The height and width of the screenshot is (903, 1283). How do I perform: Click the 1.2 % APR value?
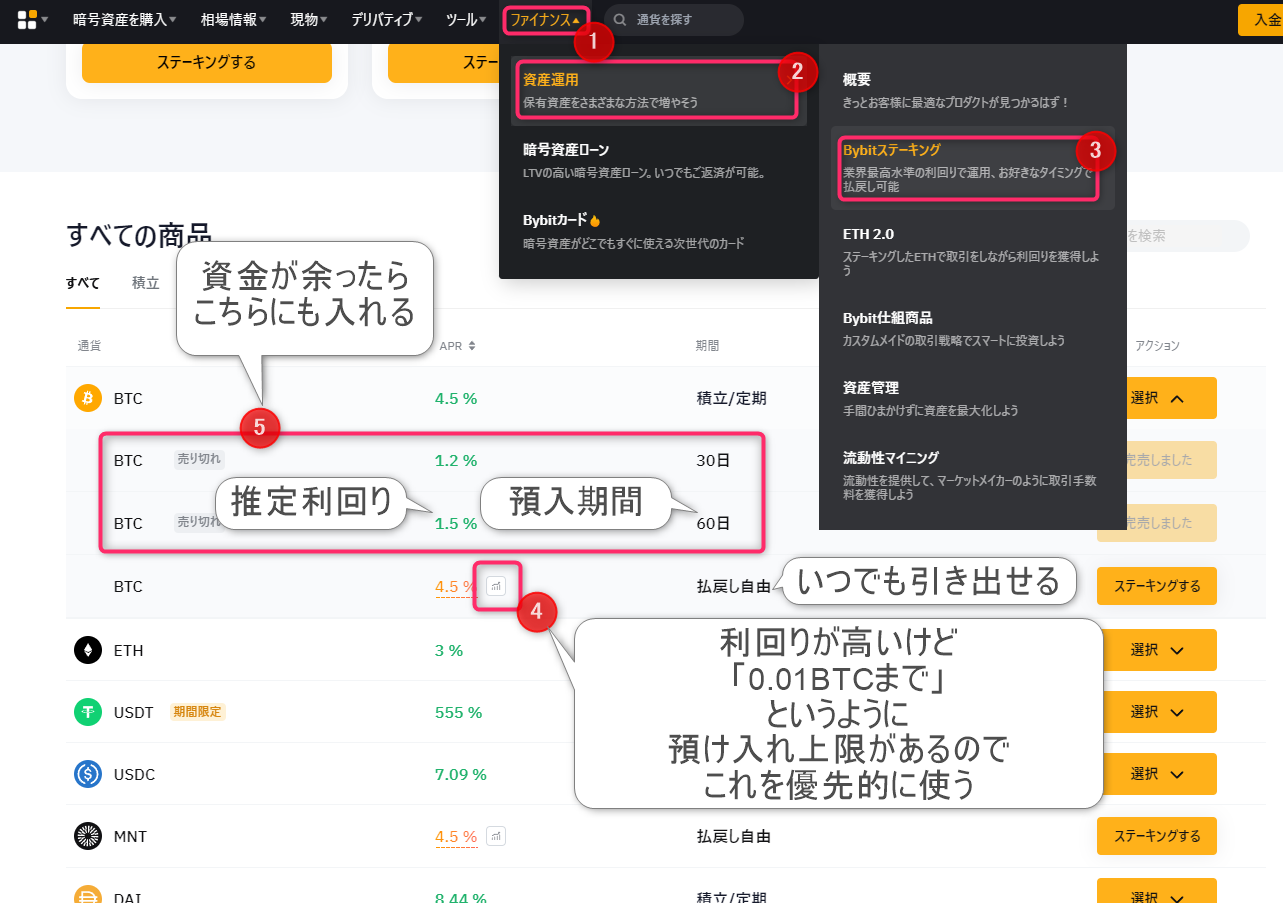pyautogui.click(x=456, y=461)
